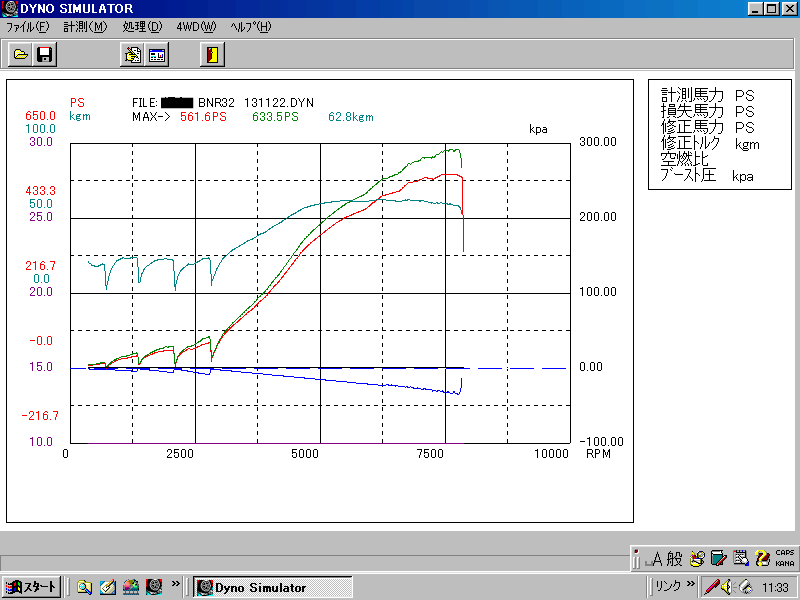
Task: Open the ファイル(F) menu
Action: (27, 27)
